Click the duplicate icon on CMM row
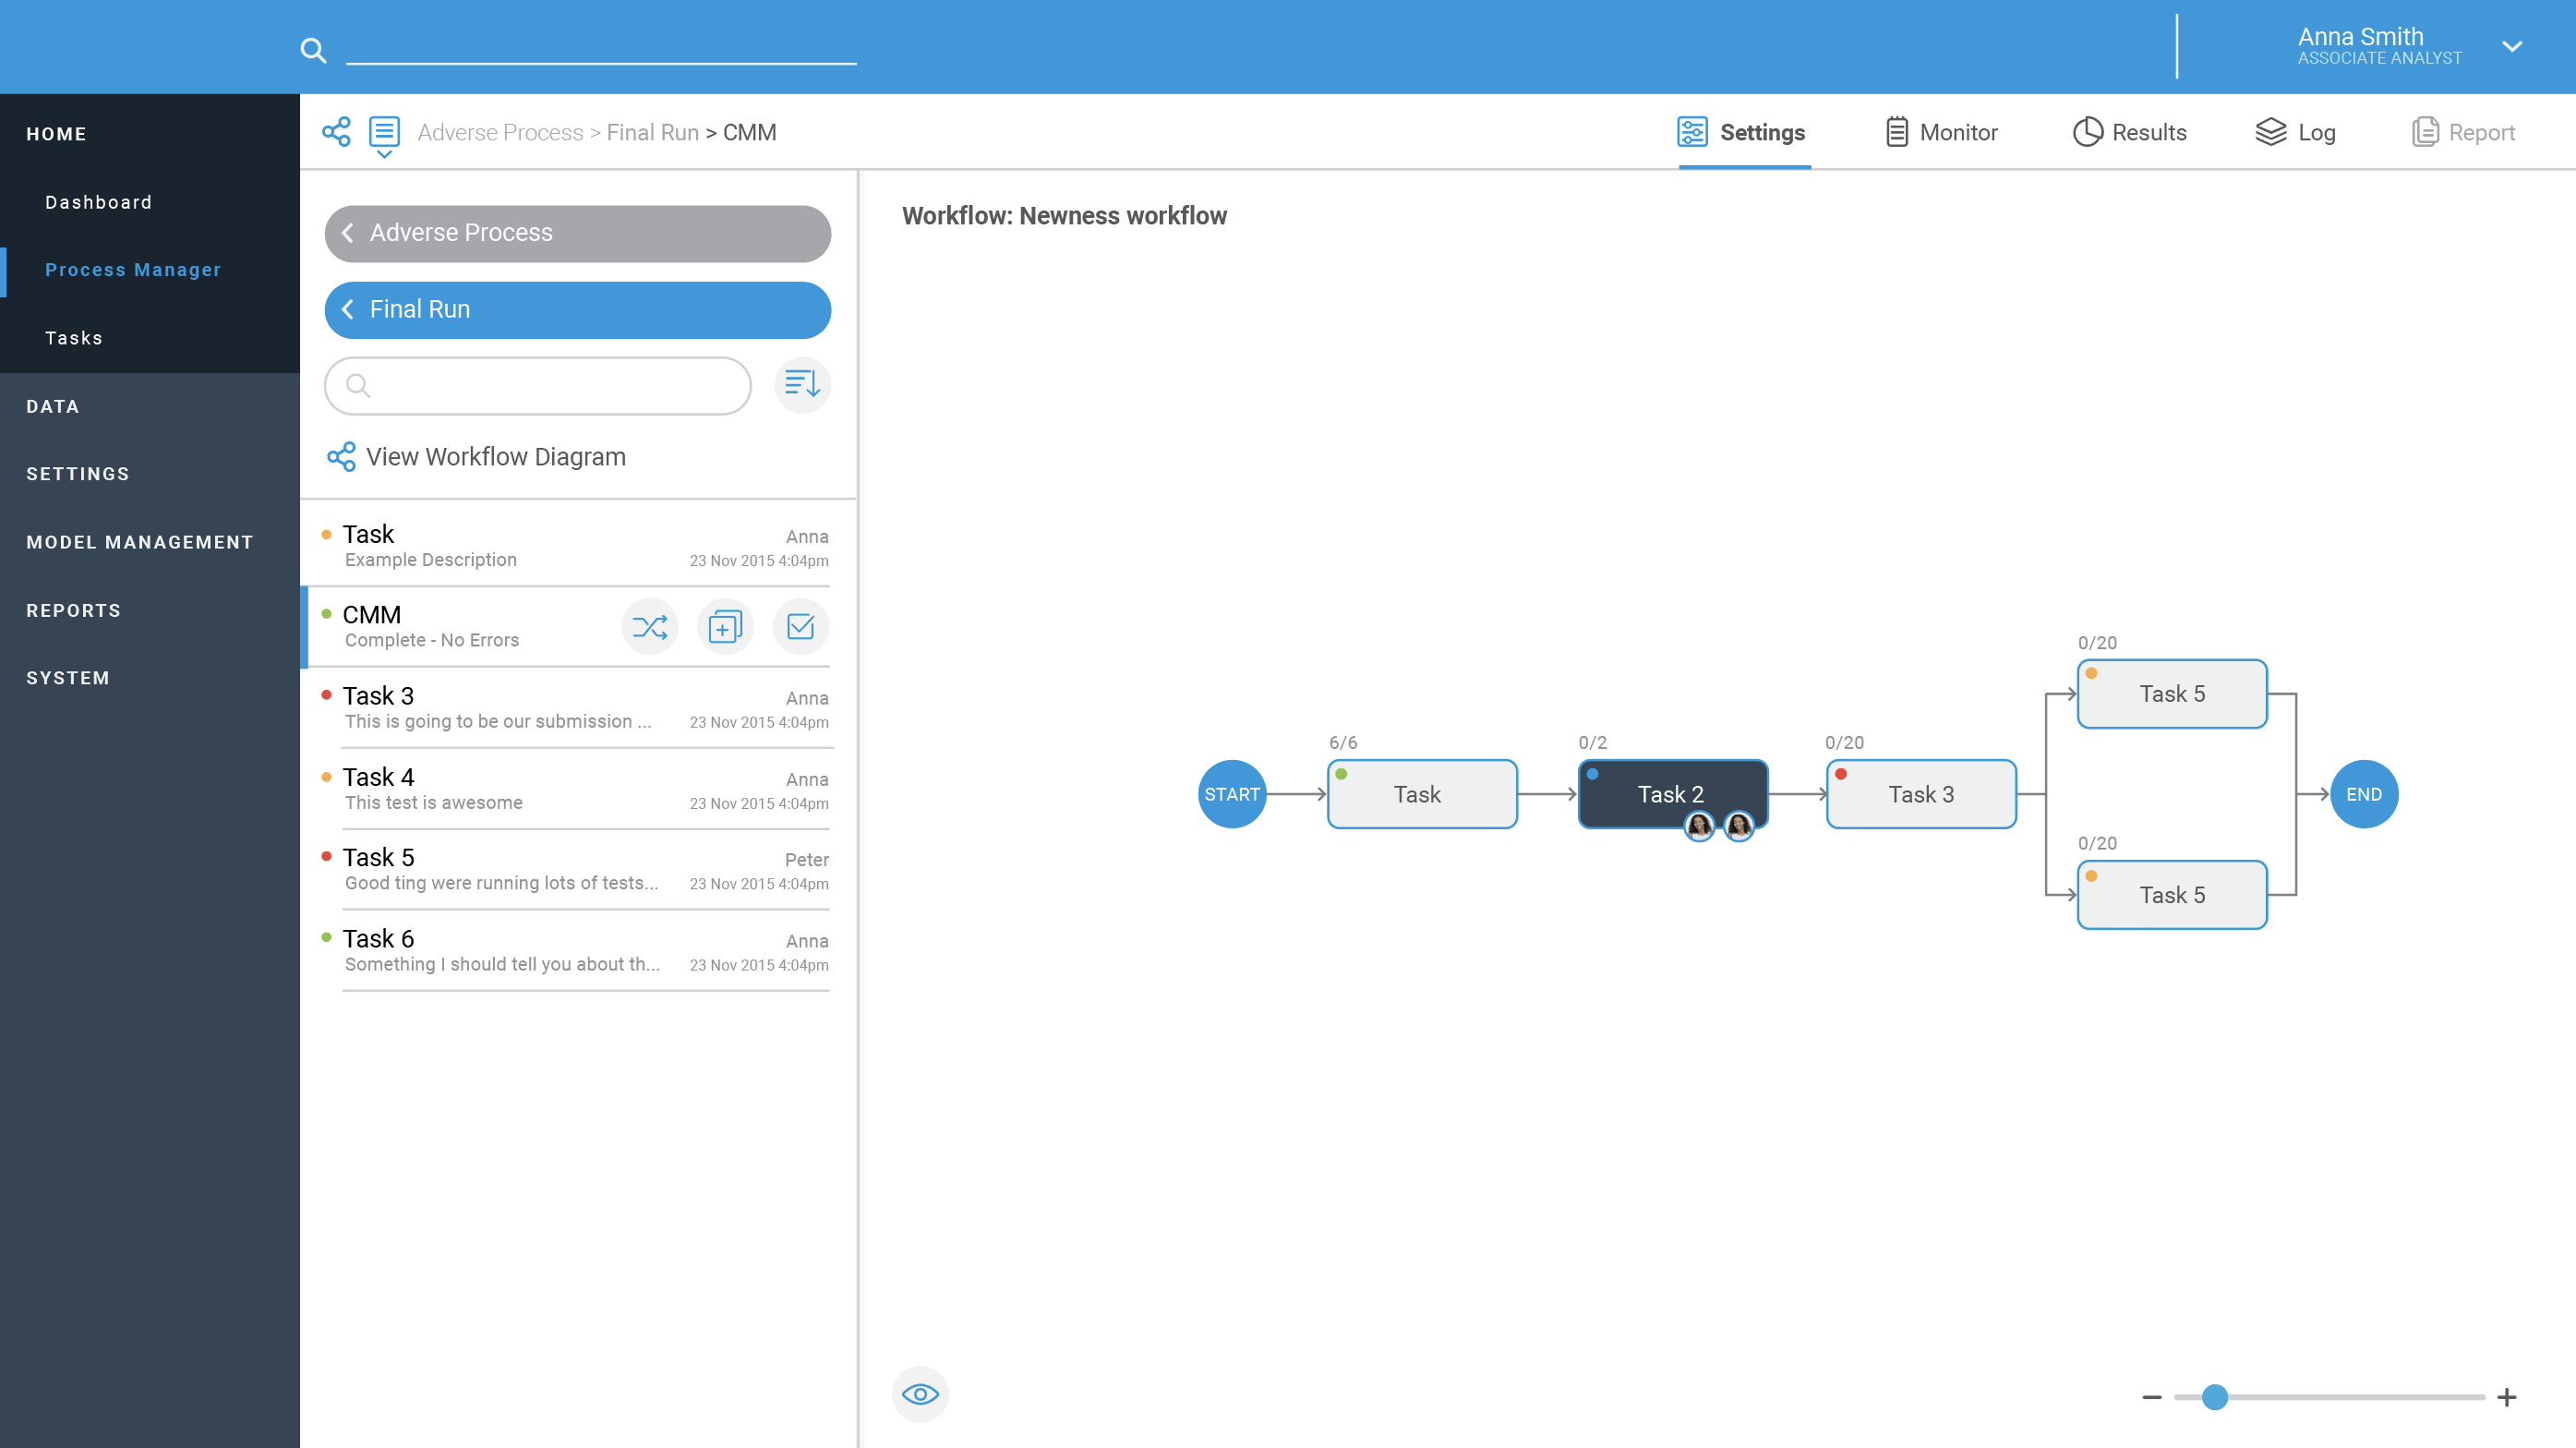This screenshot has height=1448, width=2576. tap(725, 627)
